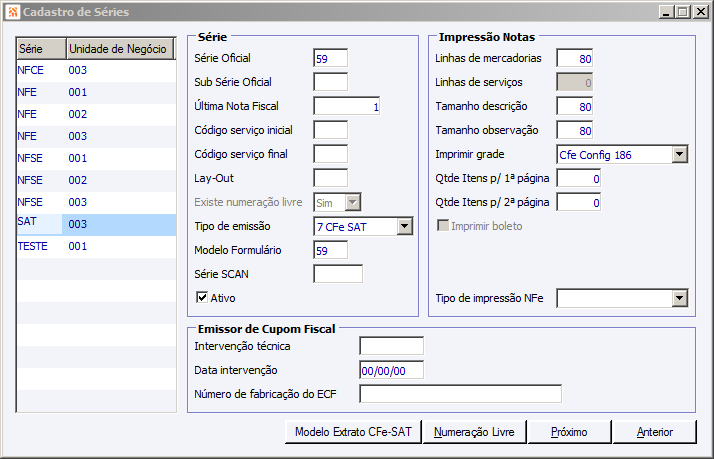Focus the Linhas de mercadorias field
714x459 pixels.
[574, 58]
